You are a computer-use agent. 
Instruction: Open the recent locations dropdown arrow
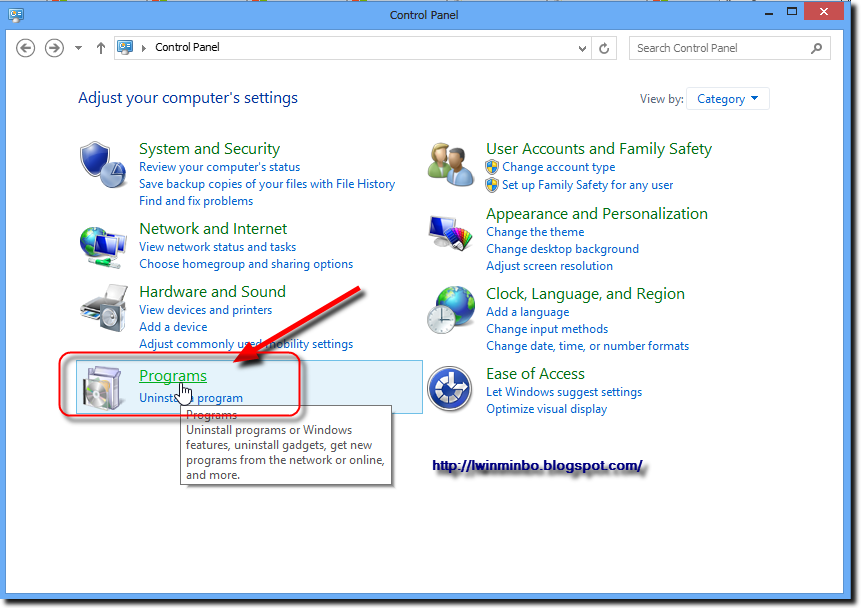pyautogui.click(x=79, y=48)
